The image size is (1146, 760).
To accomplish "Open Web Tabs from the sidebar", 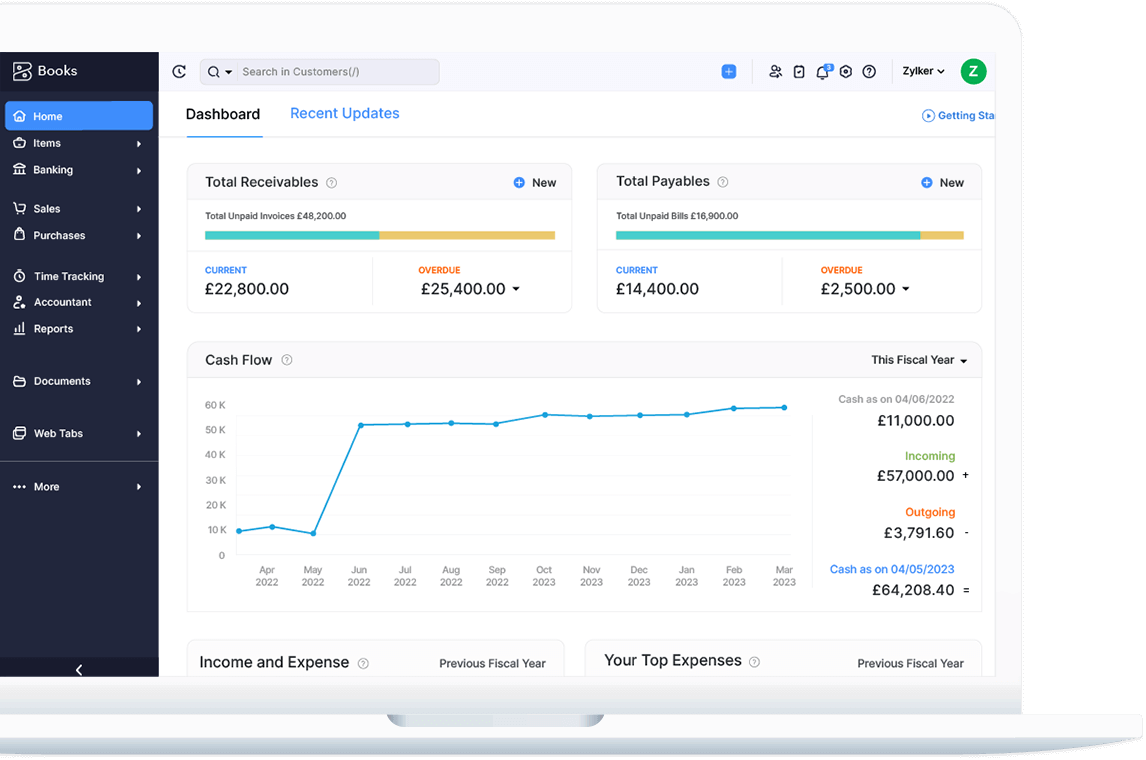I will click(60, 433).
